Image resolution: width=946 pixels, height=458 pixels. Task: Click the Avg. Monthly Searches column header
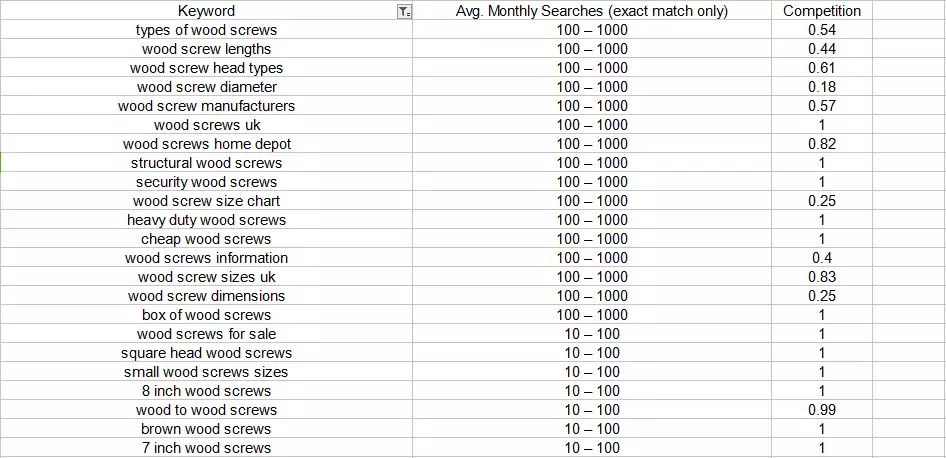(592, 11)
